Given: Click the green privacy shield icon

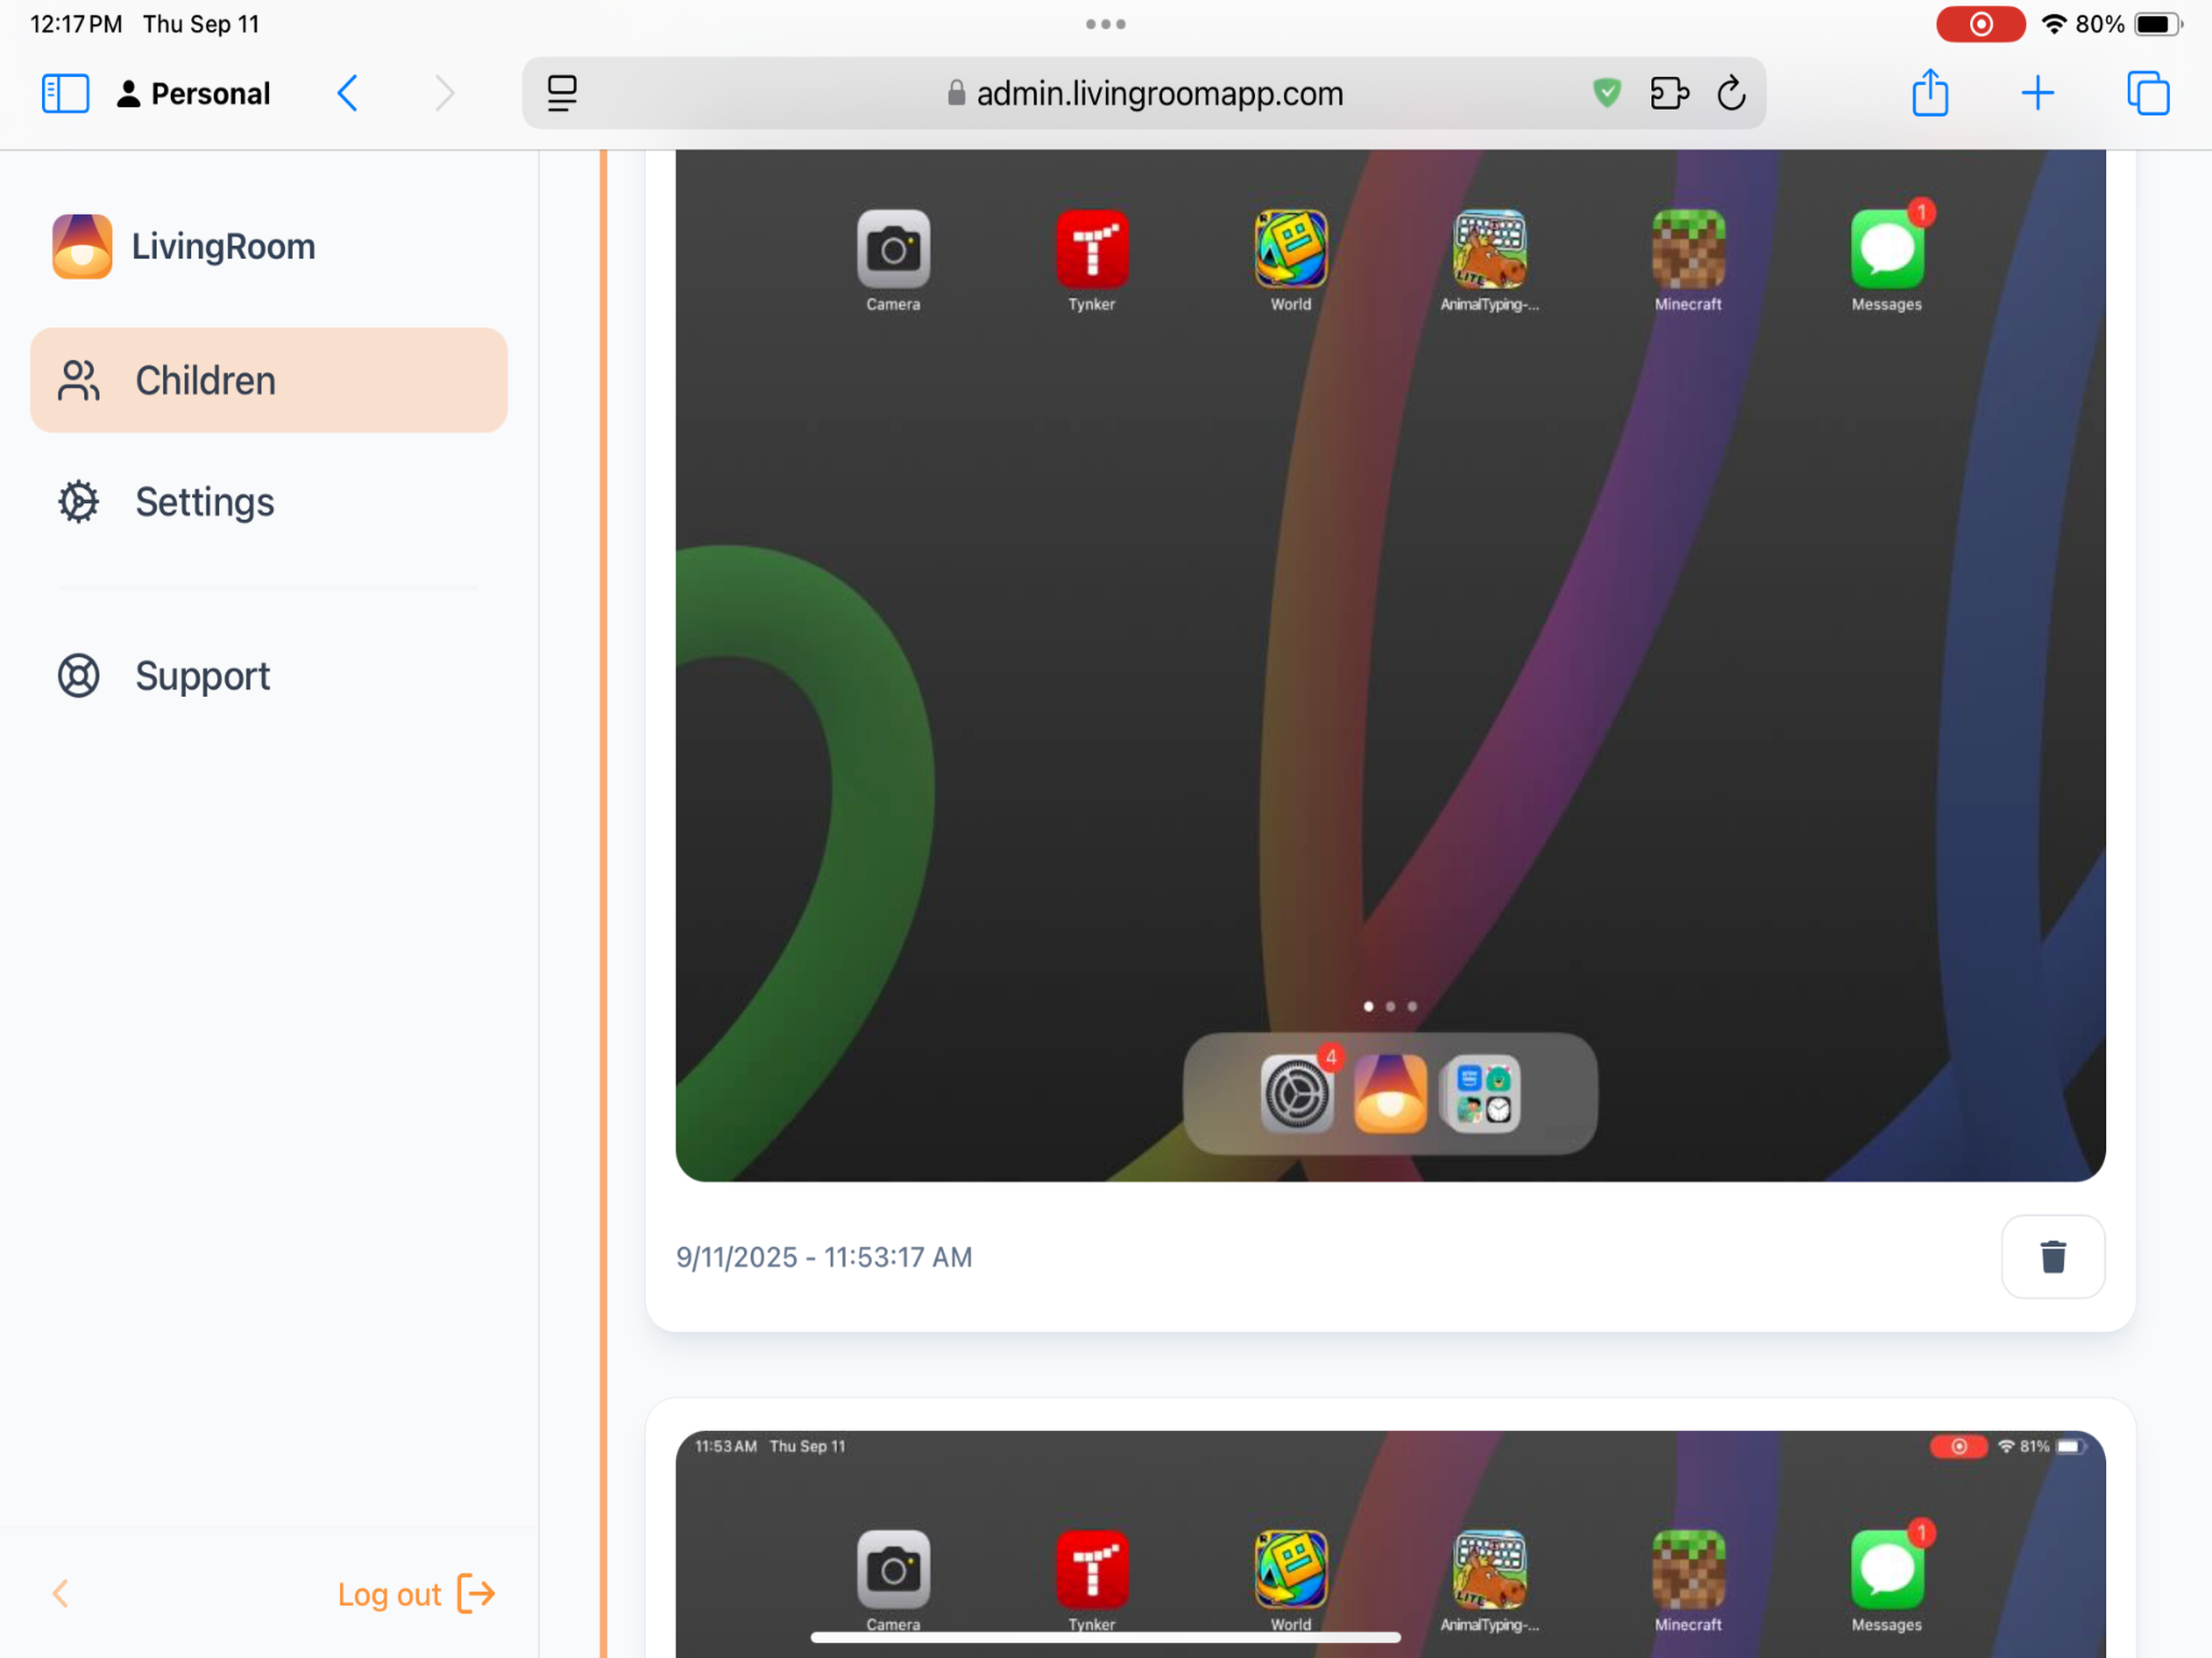Looking at the screenshot, I should (x=1606, y=93).
